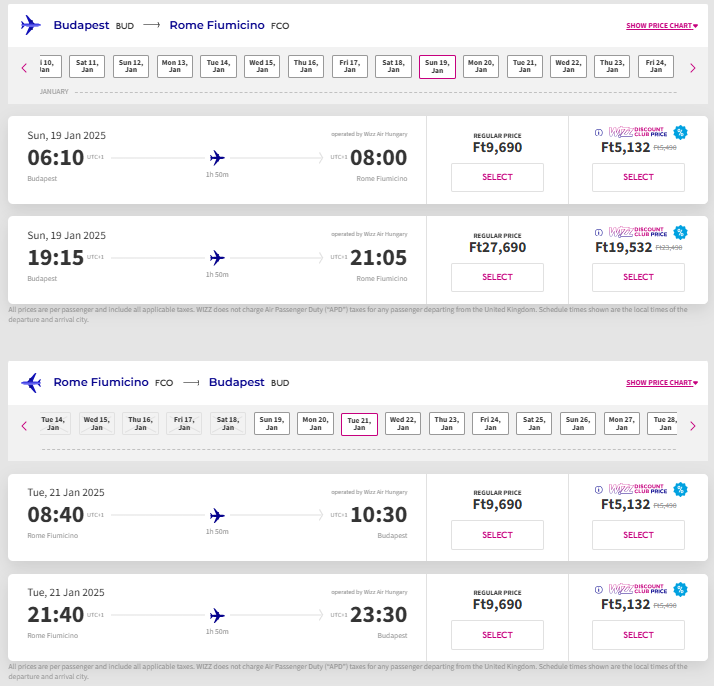The width and height of the screenshot is (714, 686).
Task: Select regular price Ft27,690 for 19:15 flight
Action: [497, 277]
